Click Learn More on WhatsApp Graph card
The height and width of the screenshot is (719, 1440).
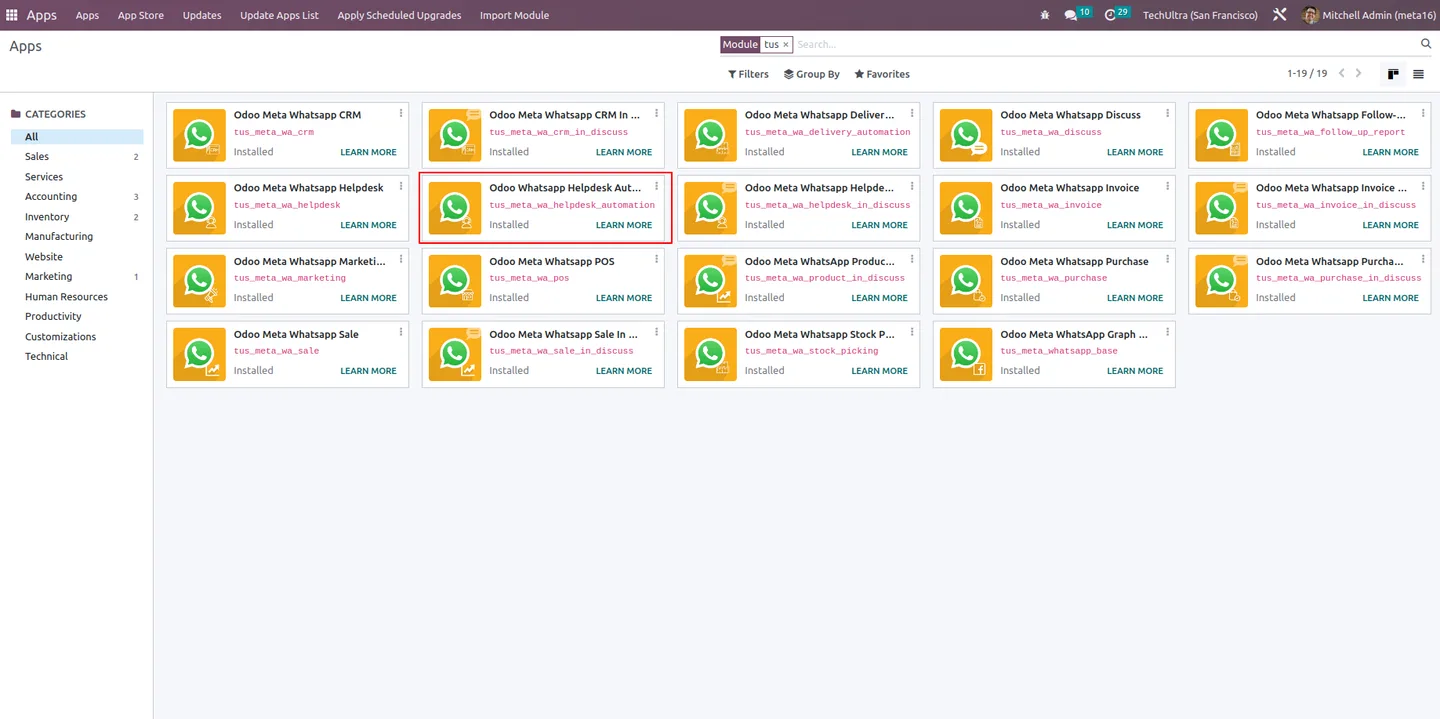pyautogui.click(x=1135, y=371)
